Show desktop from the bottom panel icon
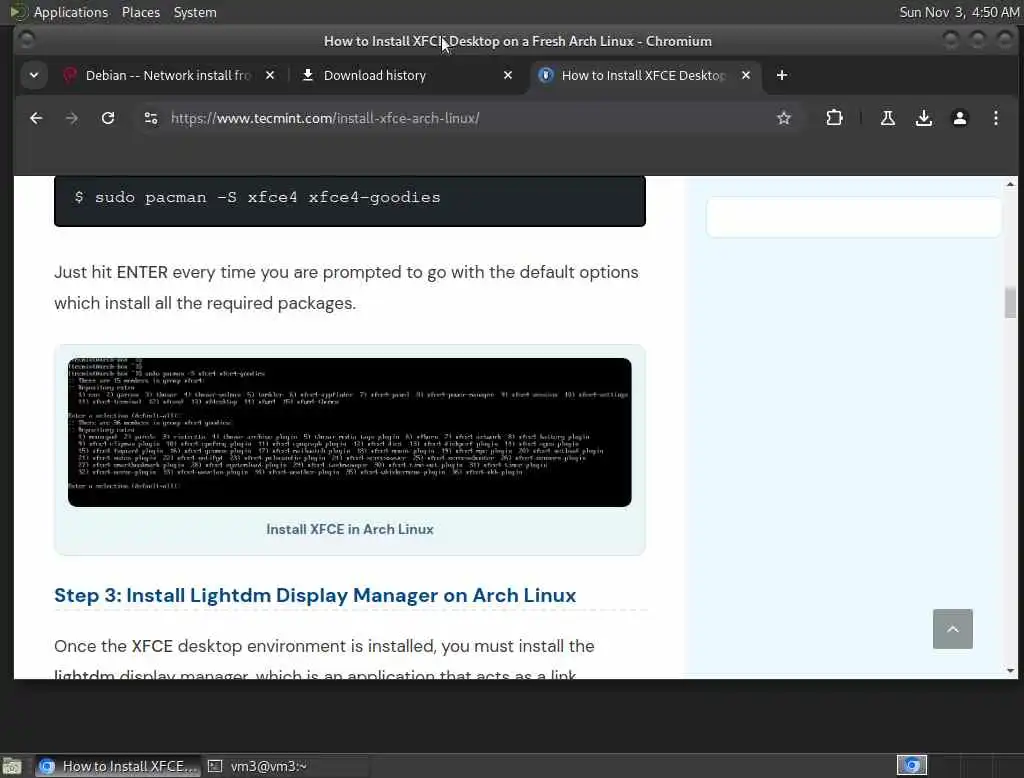Screen dimensions: 1024x778 12,766
